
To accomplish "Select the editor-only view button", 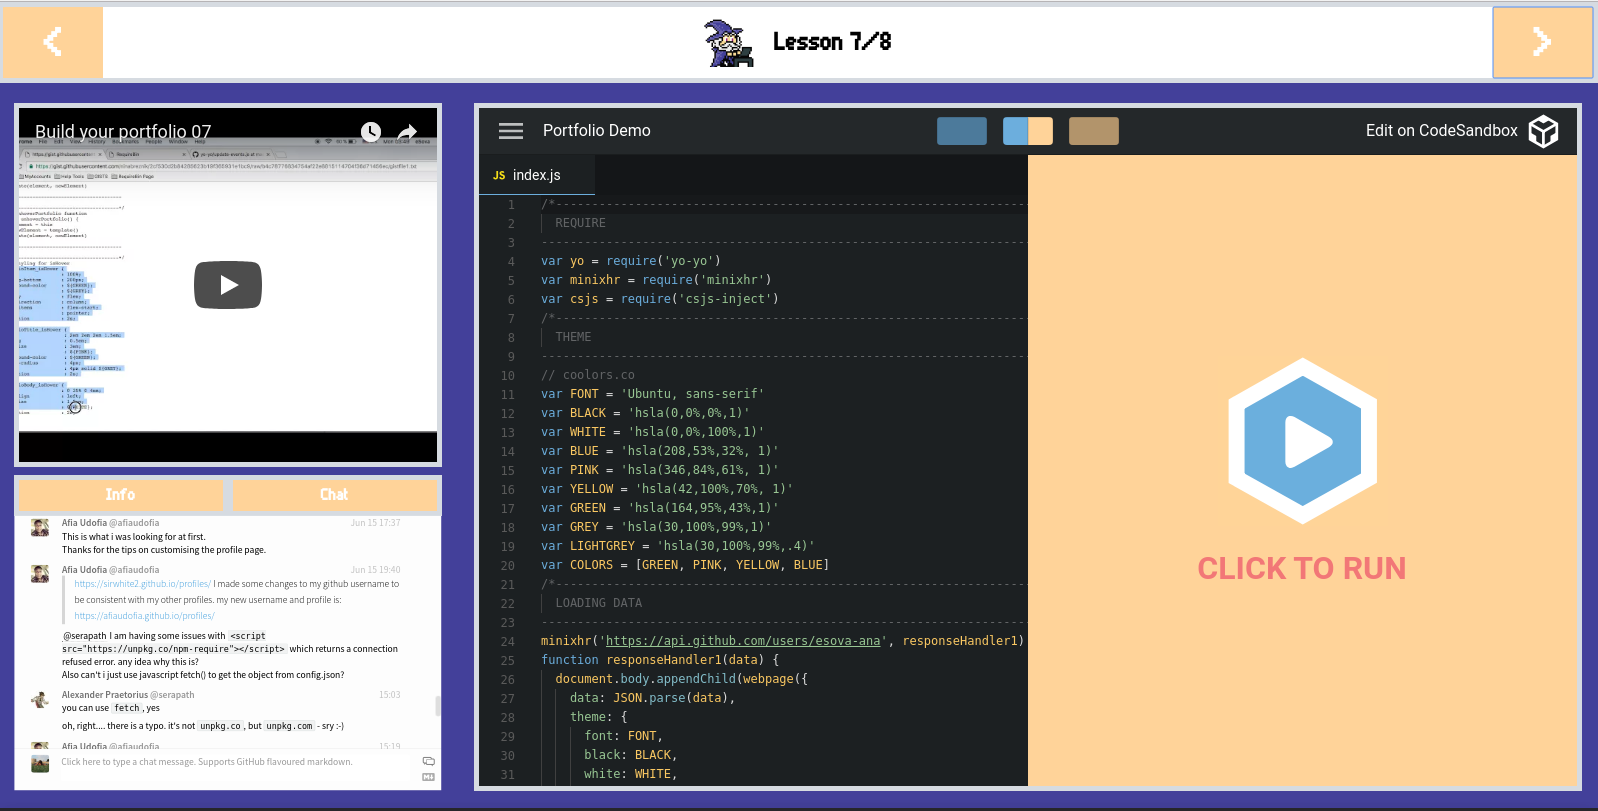I will [962, 131].
